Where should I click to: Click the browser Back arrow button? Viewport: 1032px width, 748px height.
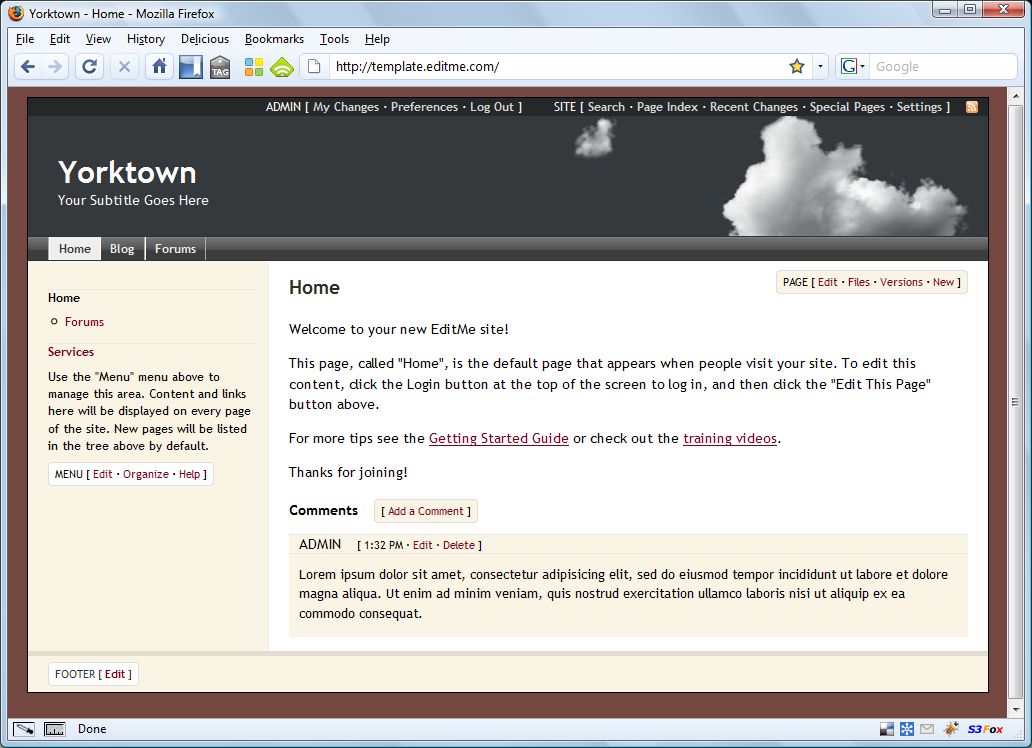pyautogui.click(x=27, y=67)
